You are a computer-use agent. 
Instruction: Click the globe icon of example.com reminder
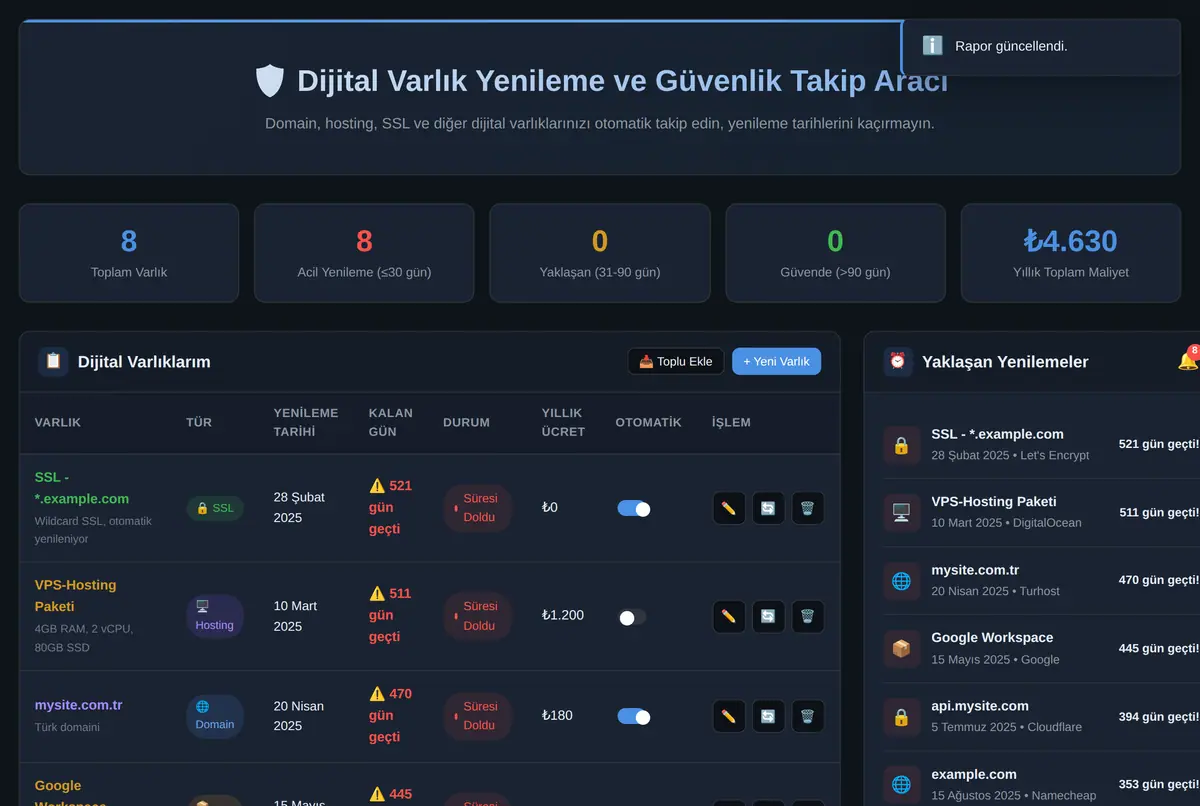[901, 785]
